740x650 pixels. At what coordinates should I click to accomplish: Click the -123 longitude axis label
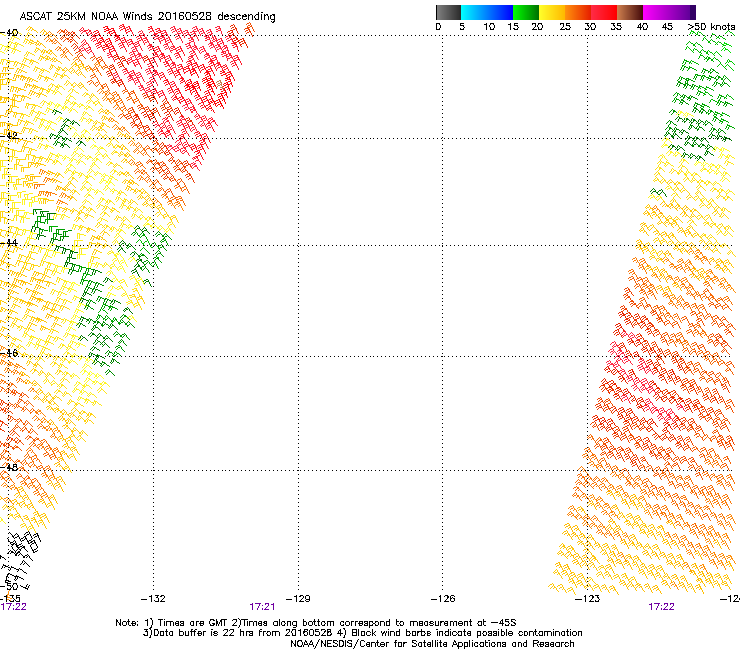pos(587,599)
